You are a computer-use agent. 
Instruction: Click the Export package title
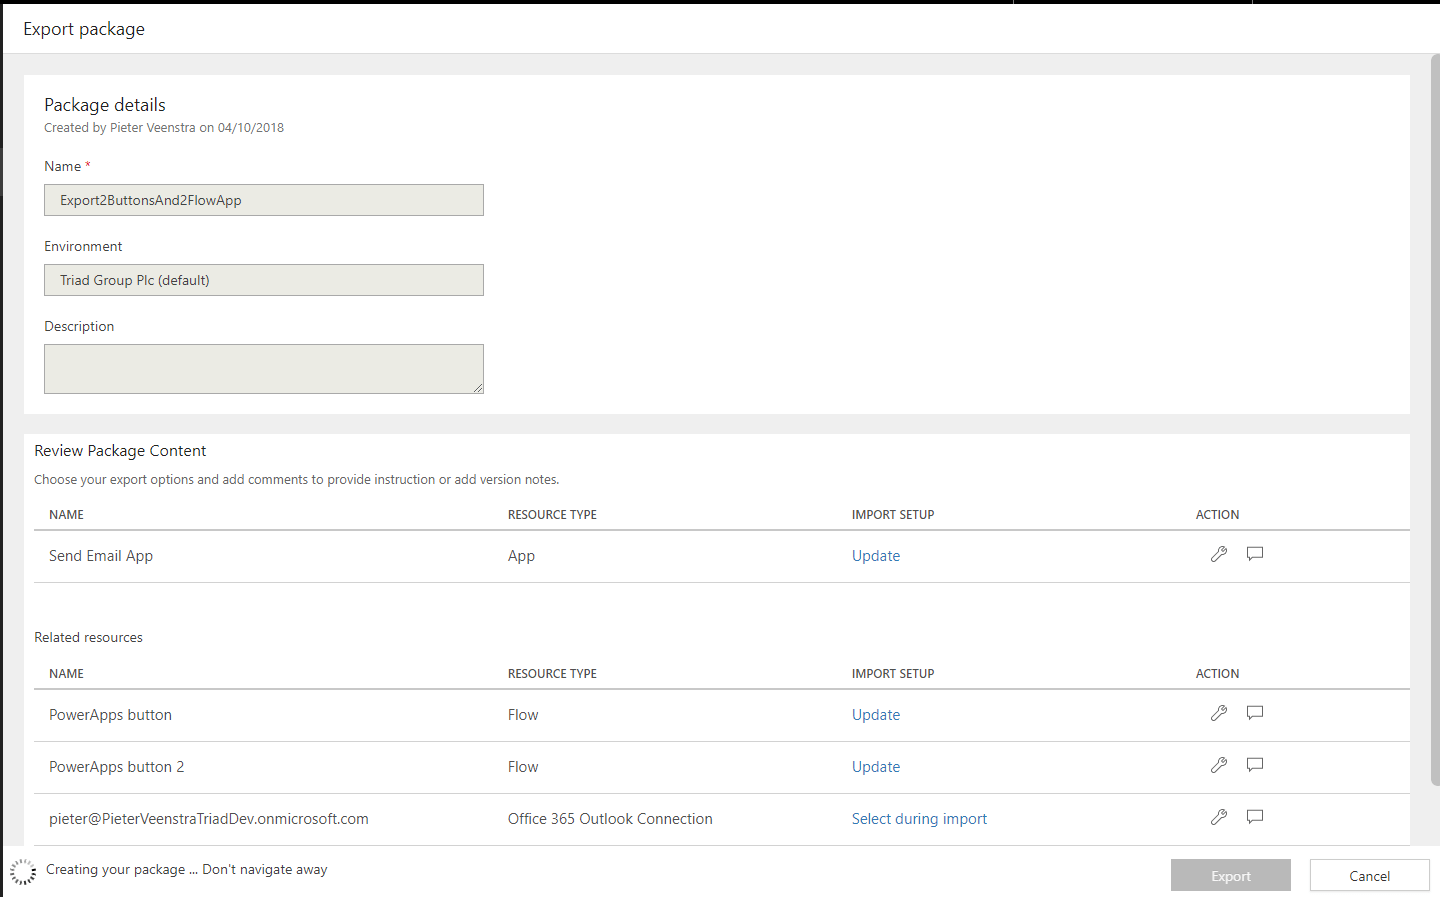coord(84,29)
